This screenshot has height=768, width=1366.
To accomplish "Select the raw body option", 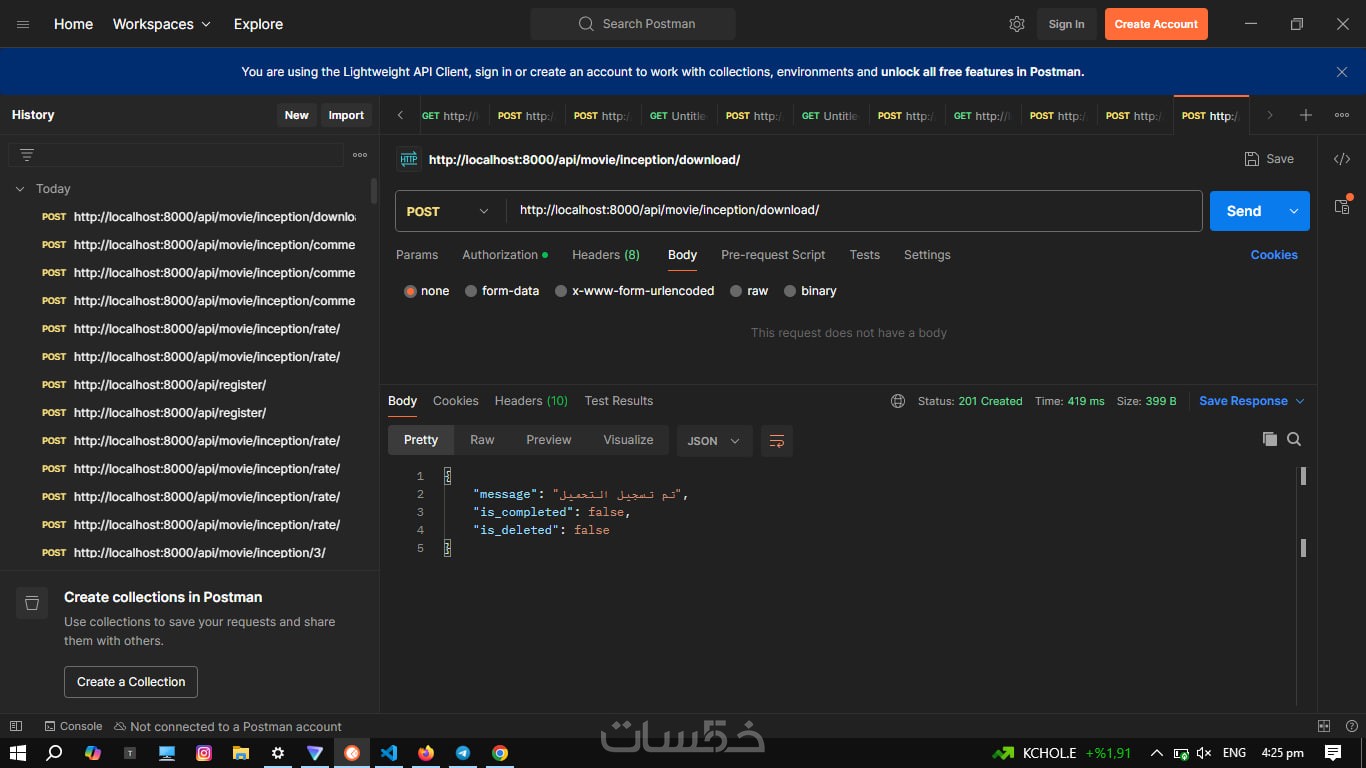I will (749, 291).
